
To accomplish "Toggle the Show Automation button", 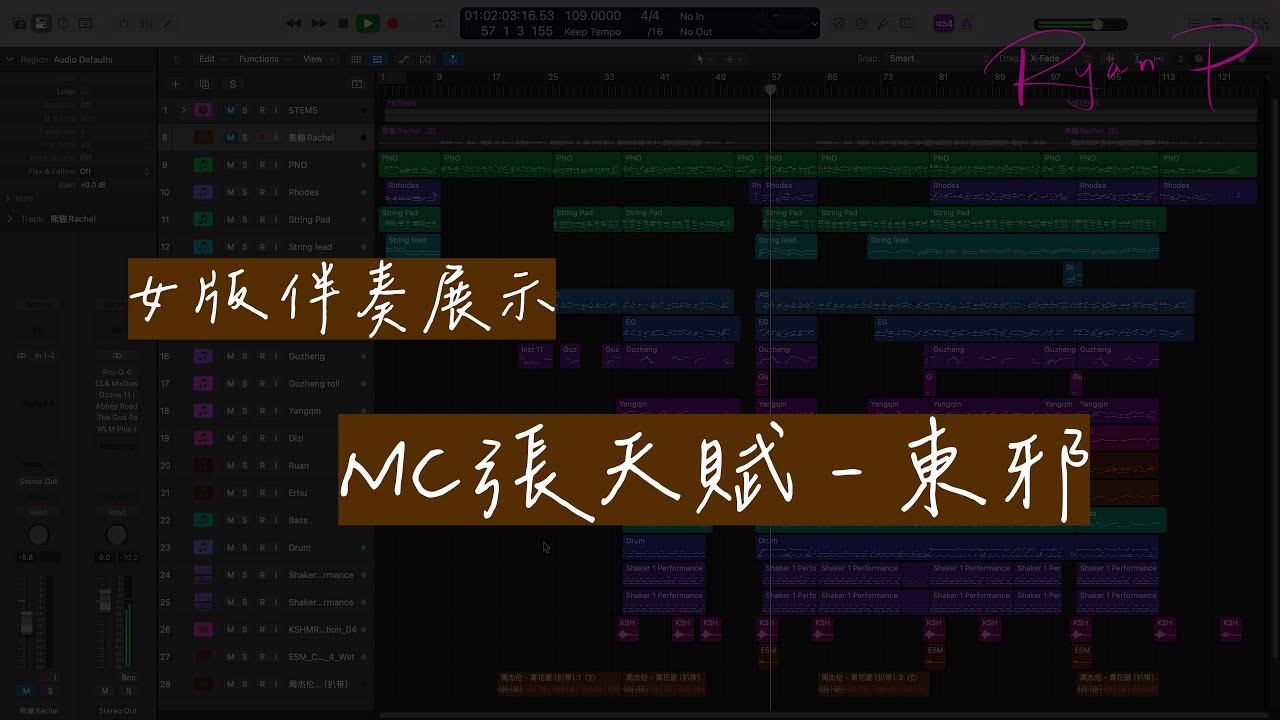I will click(403, 59).
